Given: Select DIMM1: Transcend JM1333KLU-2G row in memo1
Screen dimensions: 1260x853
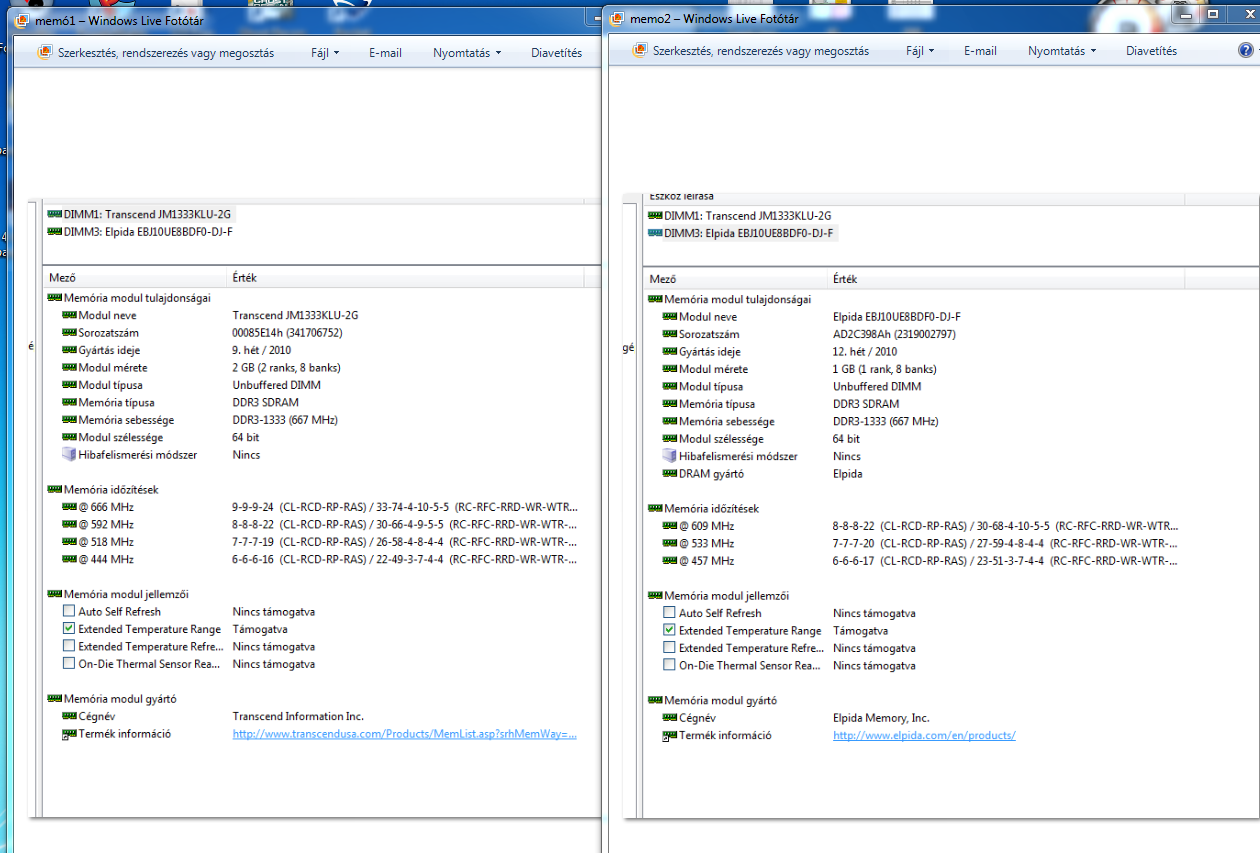Looking at the screenshot, I should click(140, 214).
